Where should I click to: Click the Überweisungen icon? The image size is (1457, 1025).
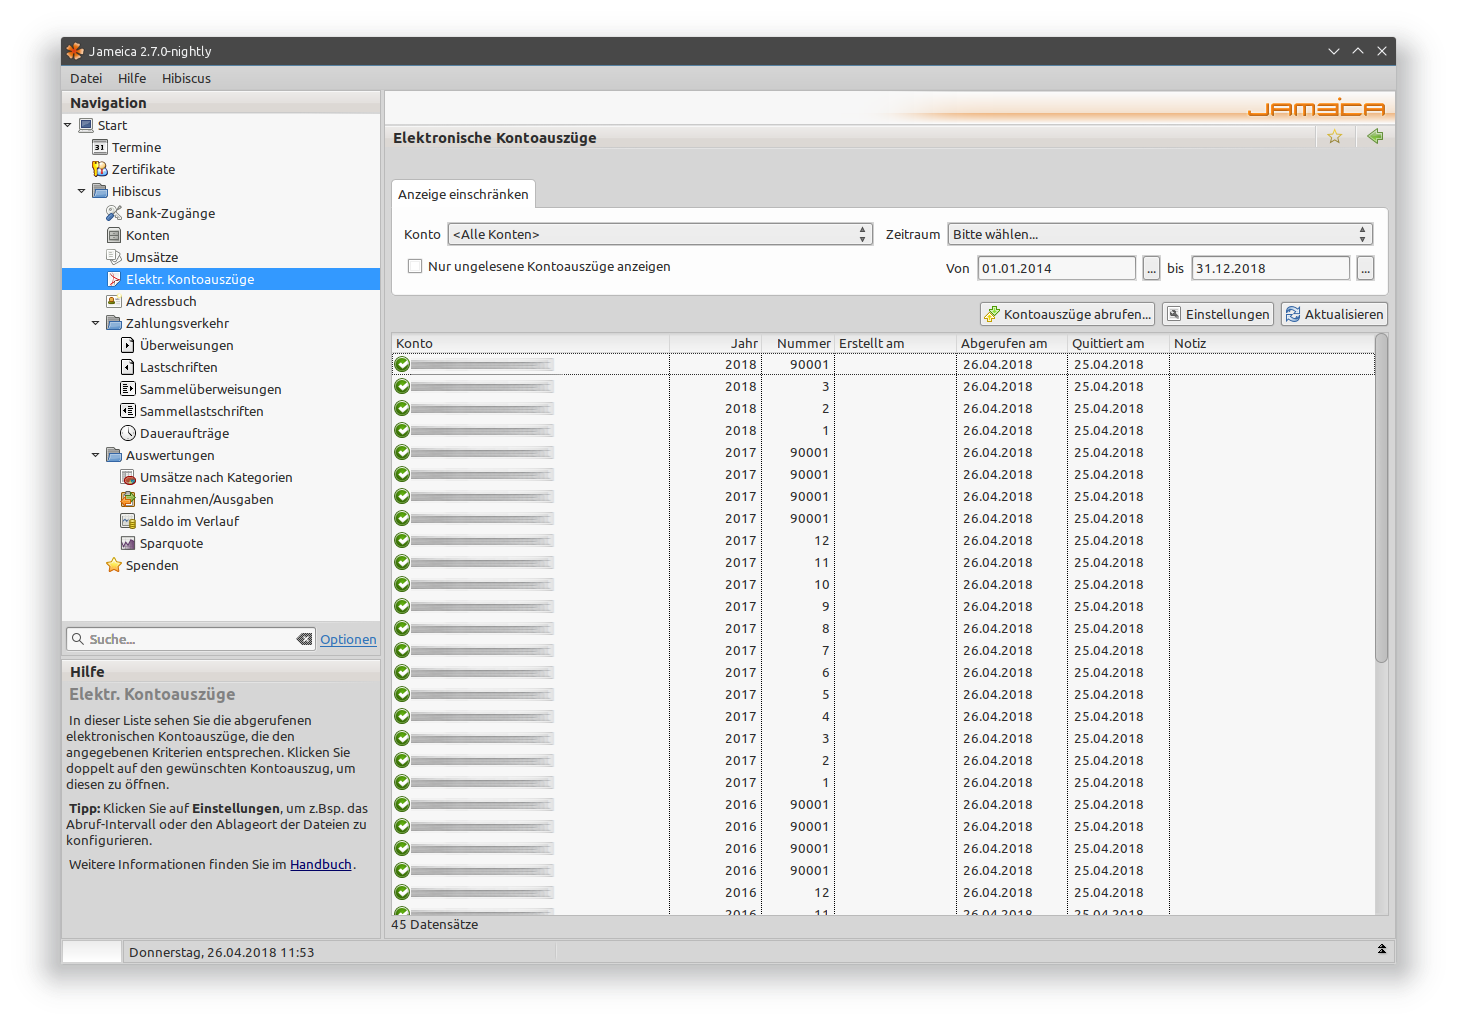[x=128, y=345]
